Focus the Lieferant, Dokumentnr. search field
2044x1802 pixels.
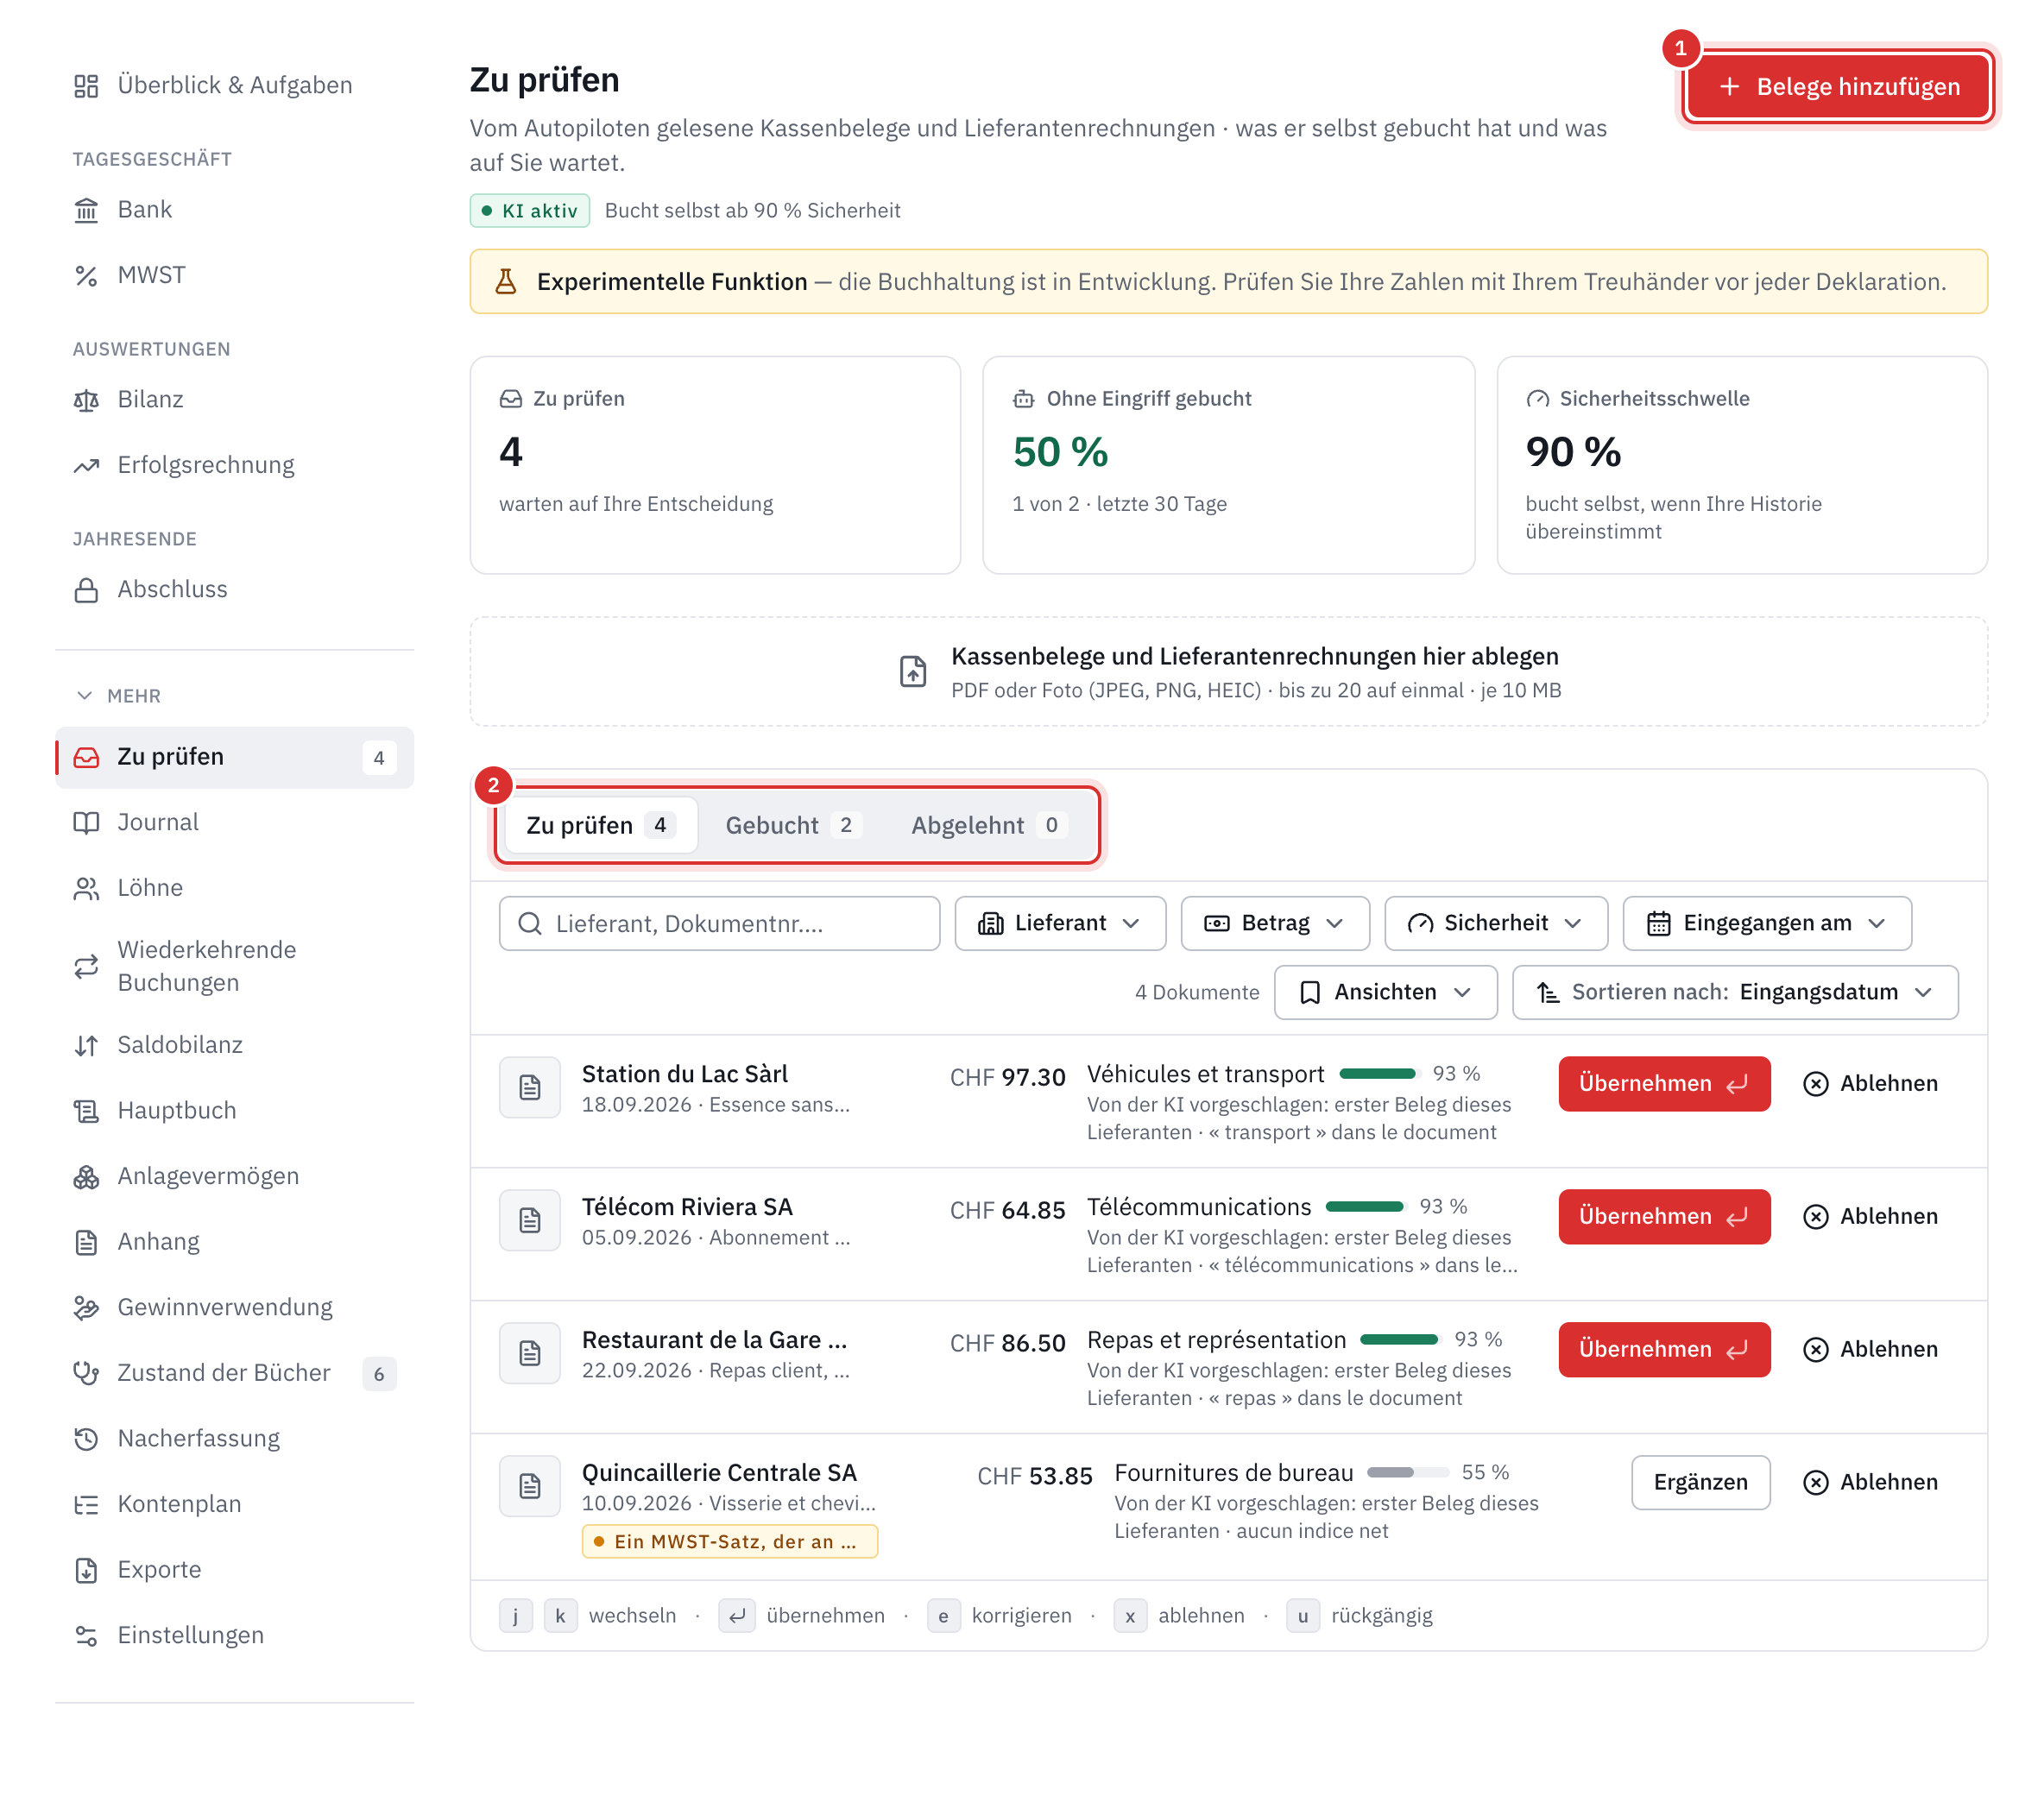pyautogui.click(x=719, y=923)
